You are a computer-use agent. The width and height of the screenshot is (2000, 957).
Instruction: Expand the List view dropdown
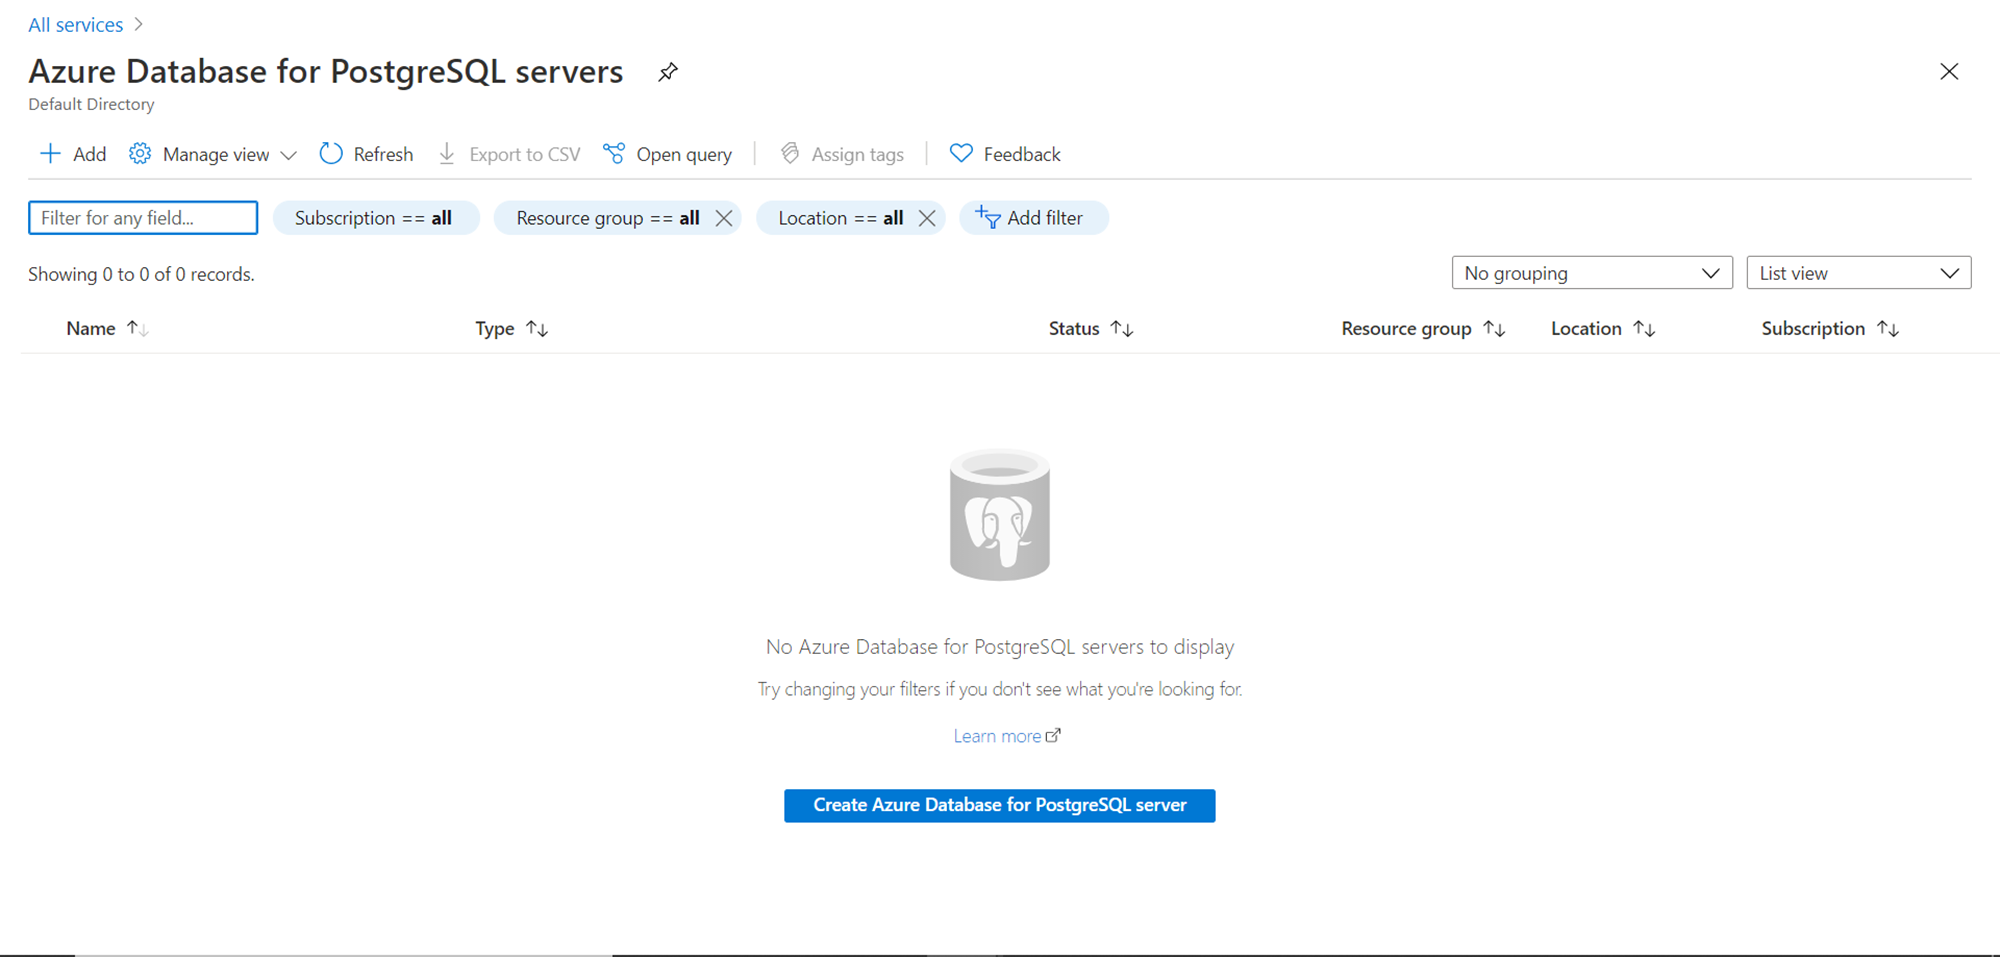pos(1859,273)
